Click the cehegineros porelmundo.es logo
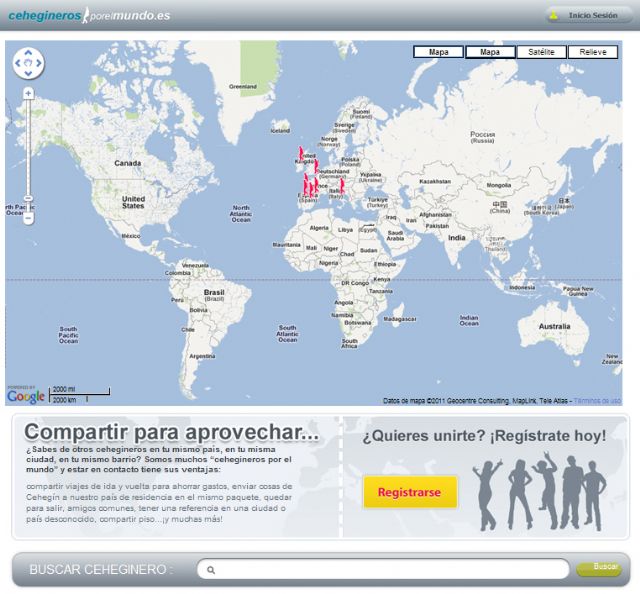Screen dimensions: 640x594 [89, 16]
